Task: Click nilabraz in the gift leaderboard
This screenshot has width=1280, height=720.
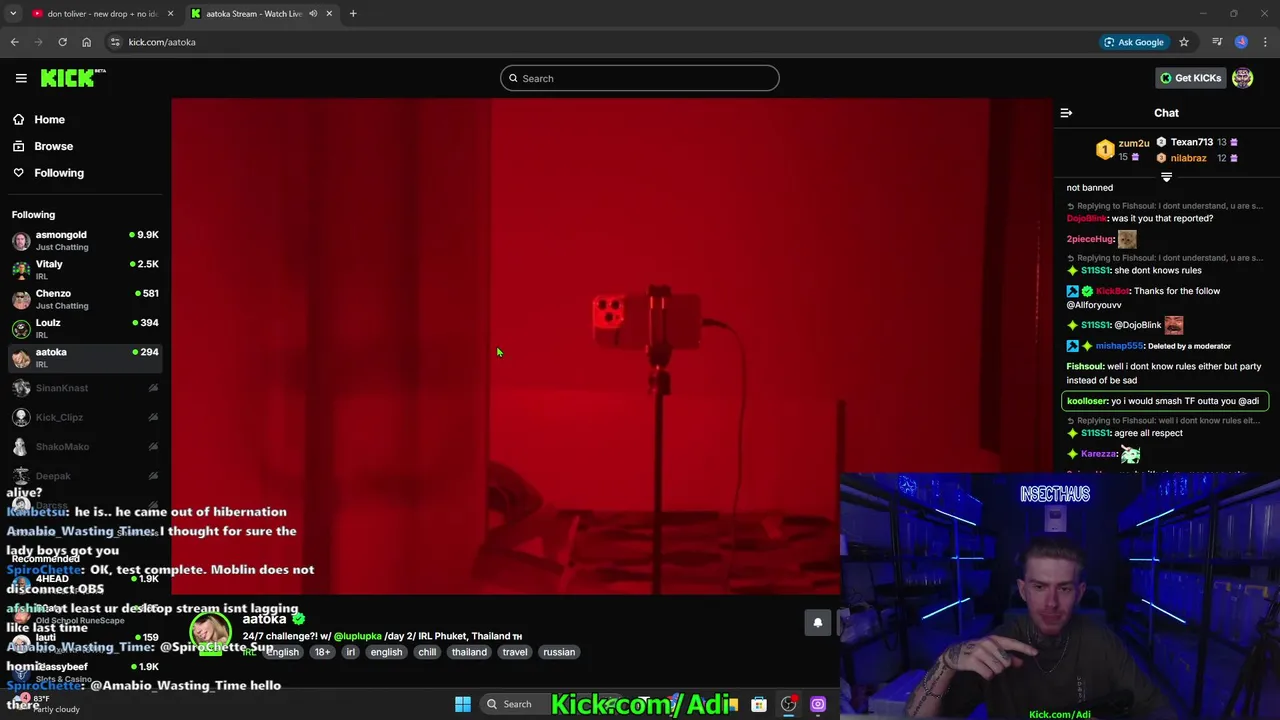Action: [1188, 158]
